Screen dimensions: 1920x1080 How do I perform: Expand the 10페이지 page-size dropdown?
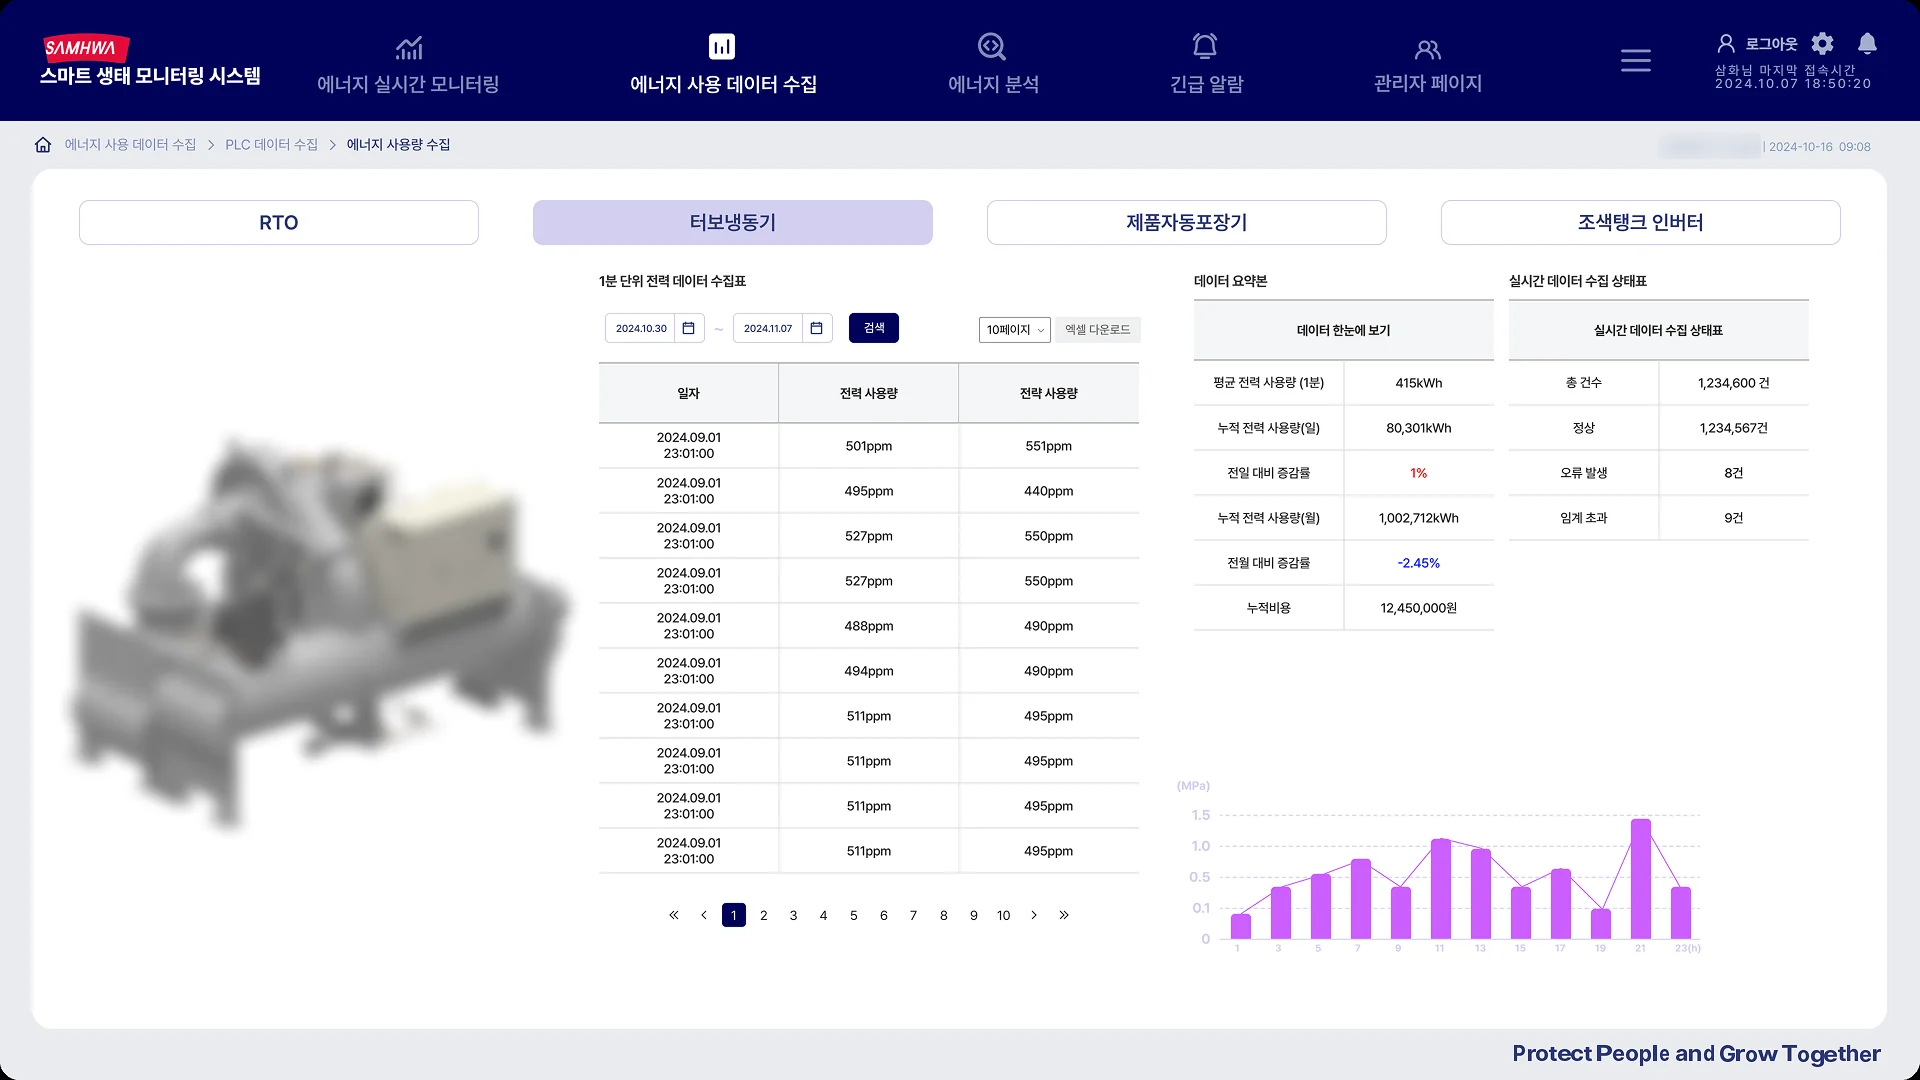pyautogui.click(x=1014, y=330)
